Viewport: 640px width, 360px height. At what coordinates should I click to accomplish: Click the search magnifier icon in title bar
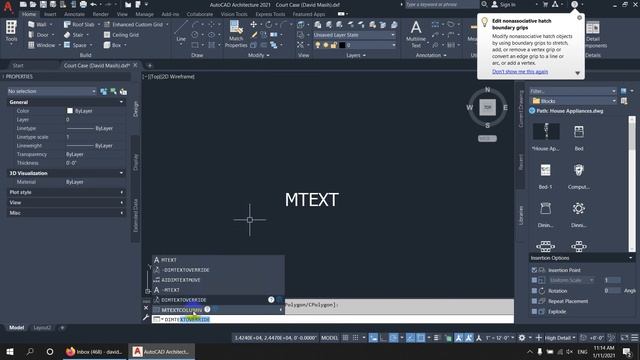click(484, 4)
